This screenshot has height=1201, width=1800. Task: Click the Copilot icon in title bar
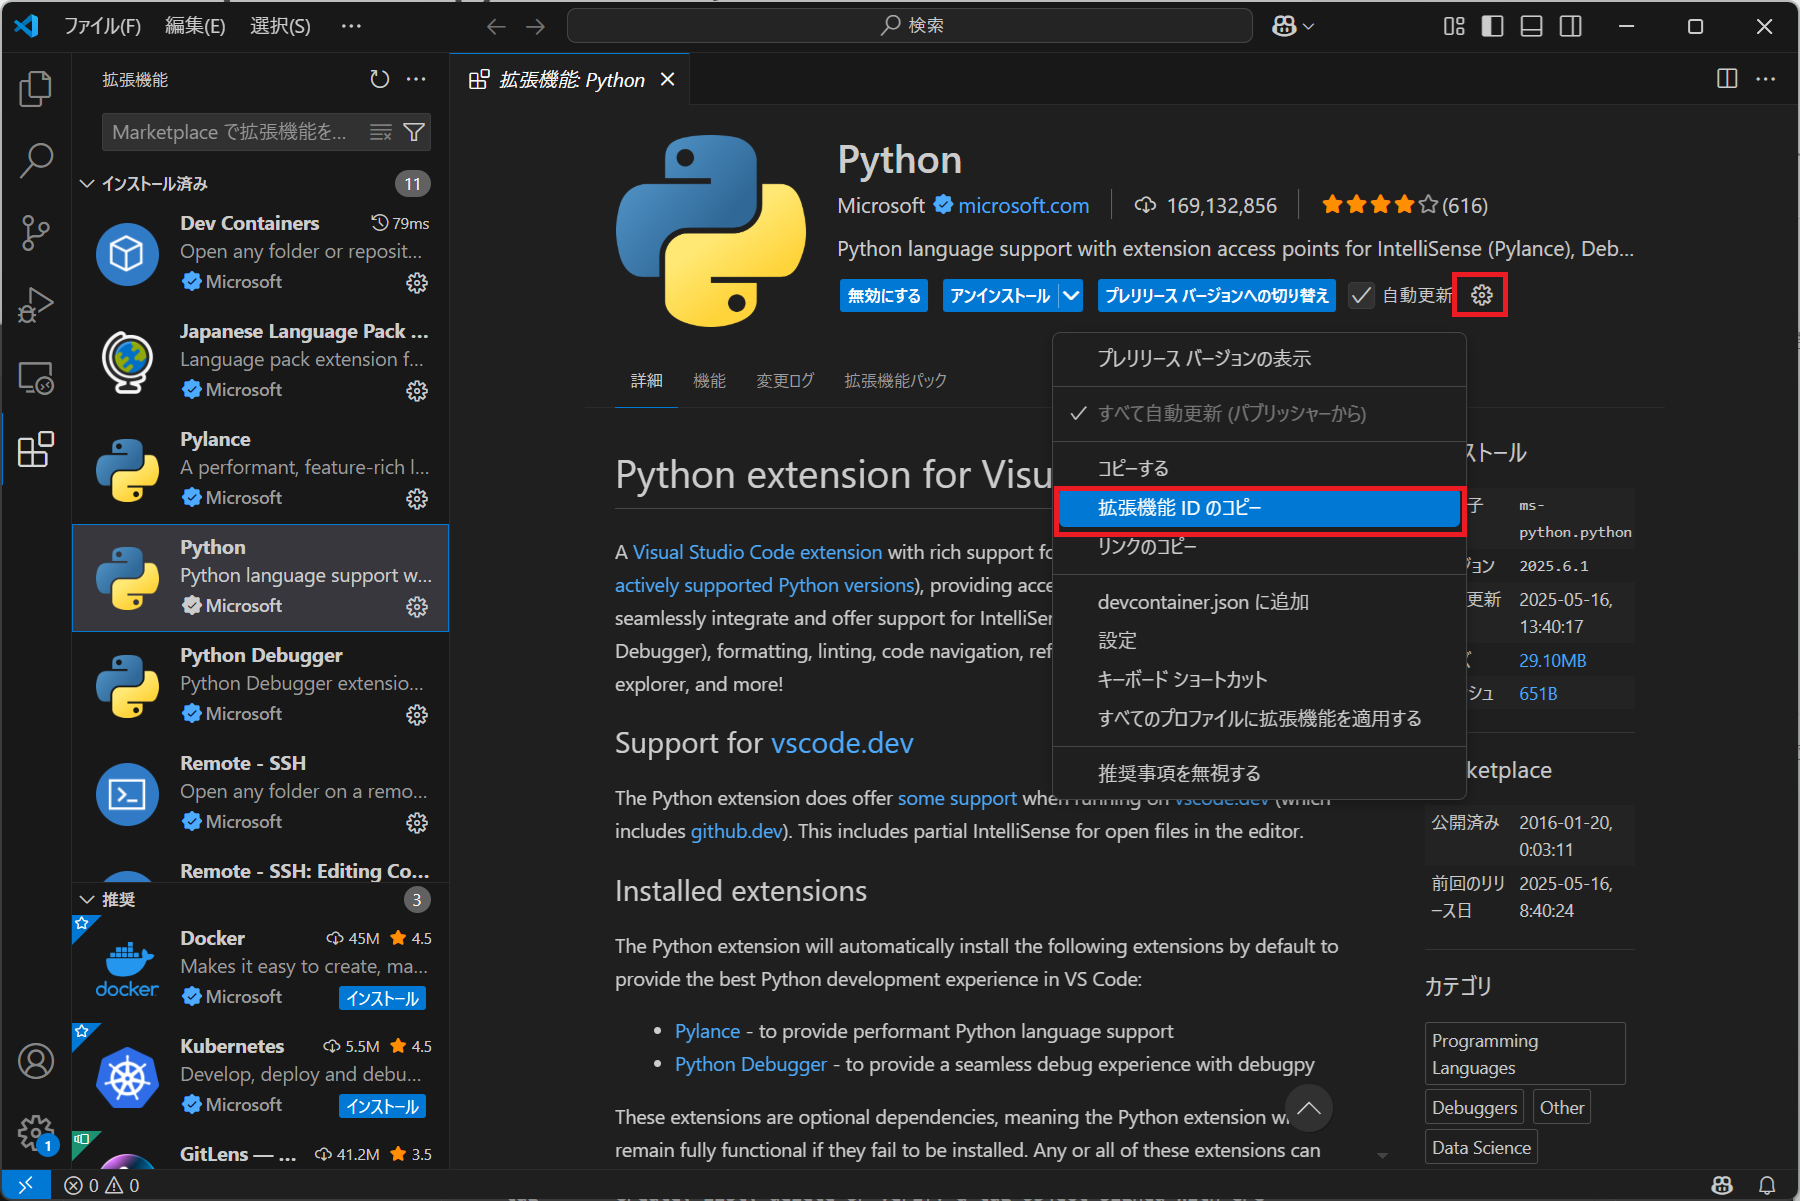[1284, 26]
